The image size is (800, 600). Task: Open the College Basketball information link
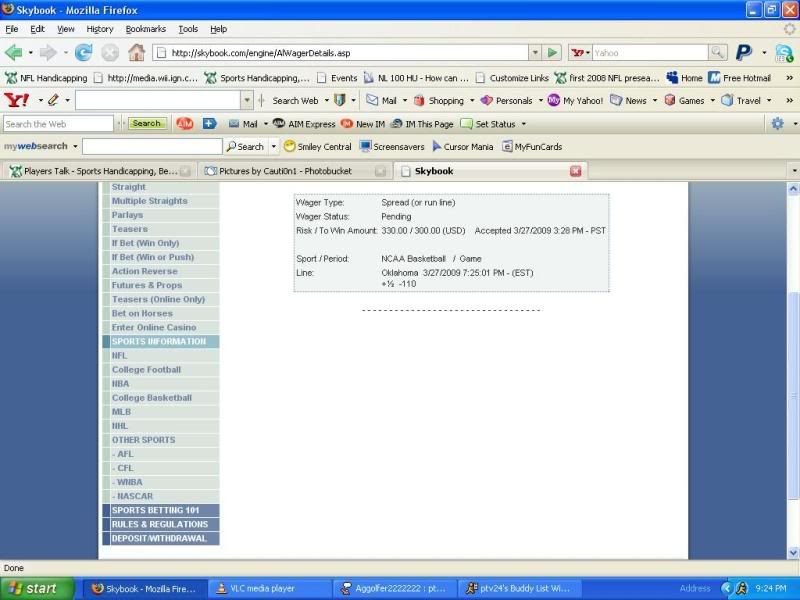click(x=152, y=397)
